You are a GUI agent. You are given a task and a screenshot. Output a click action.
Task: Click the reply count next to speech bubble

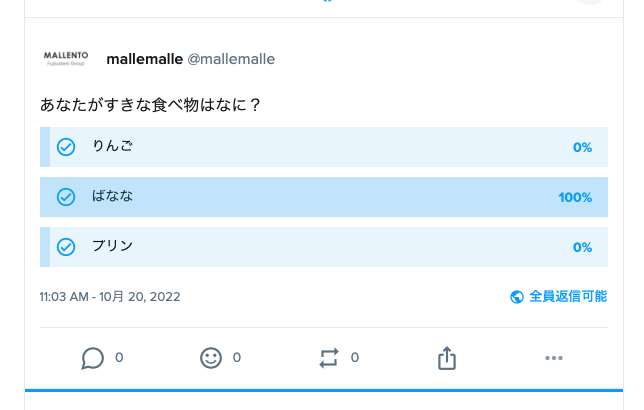pos(119,357)
